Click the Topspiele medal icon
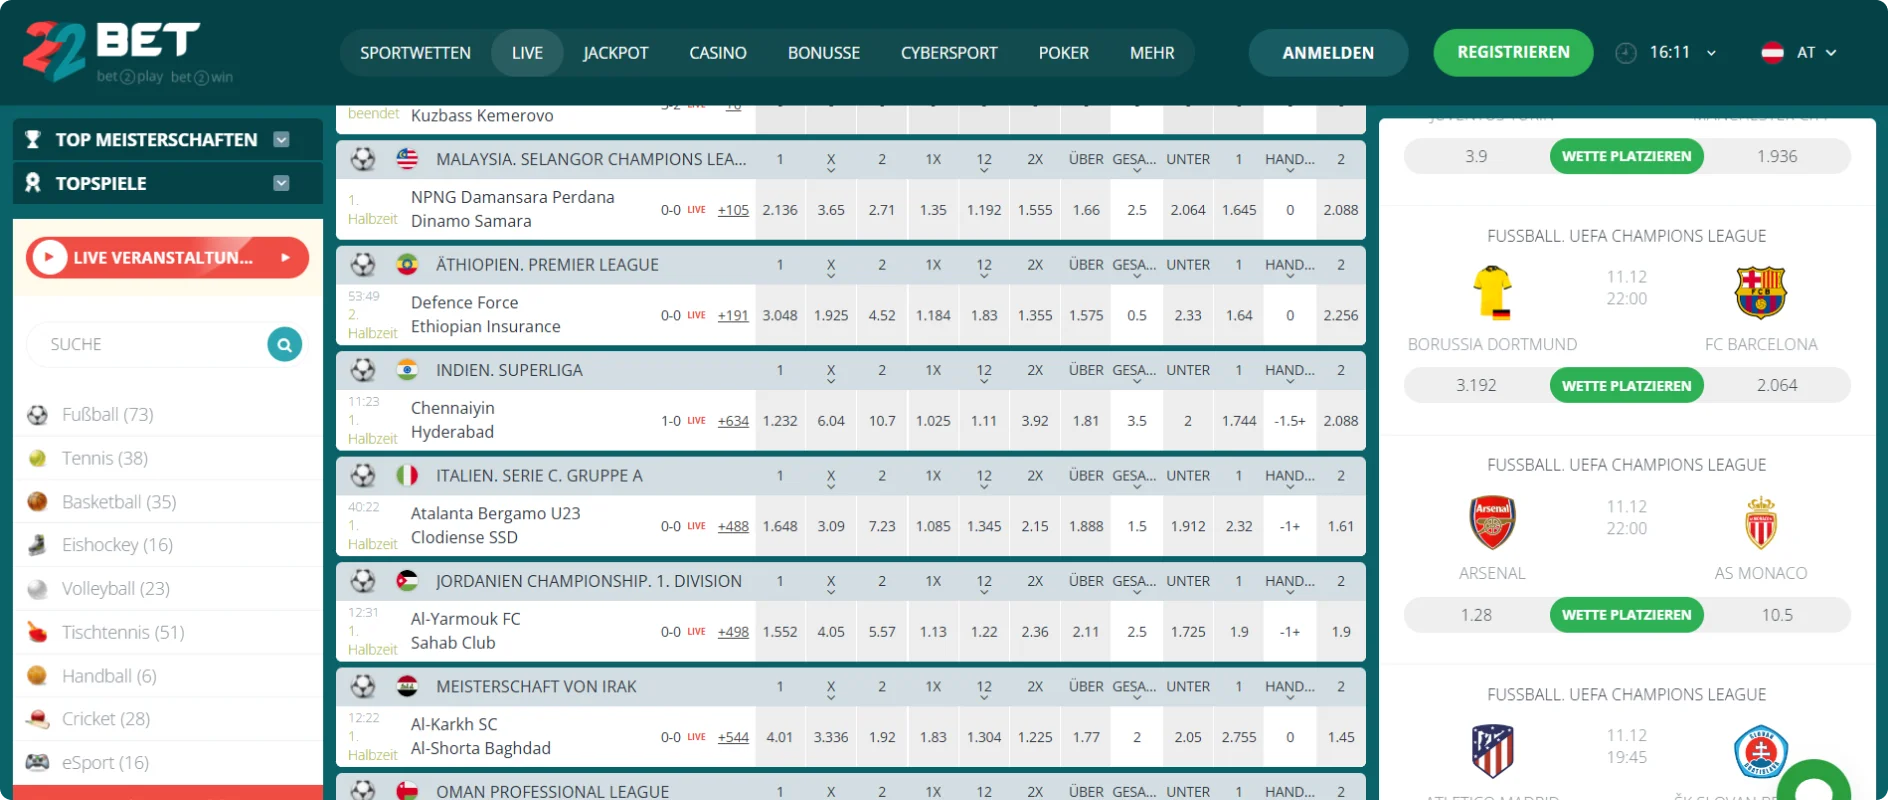The image size is (1888, 800). click(x=33, y=183)
